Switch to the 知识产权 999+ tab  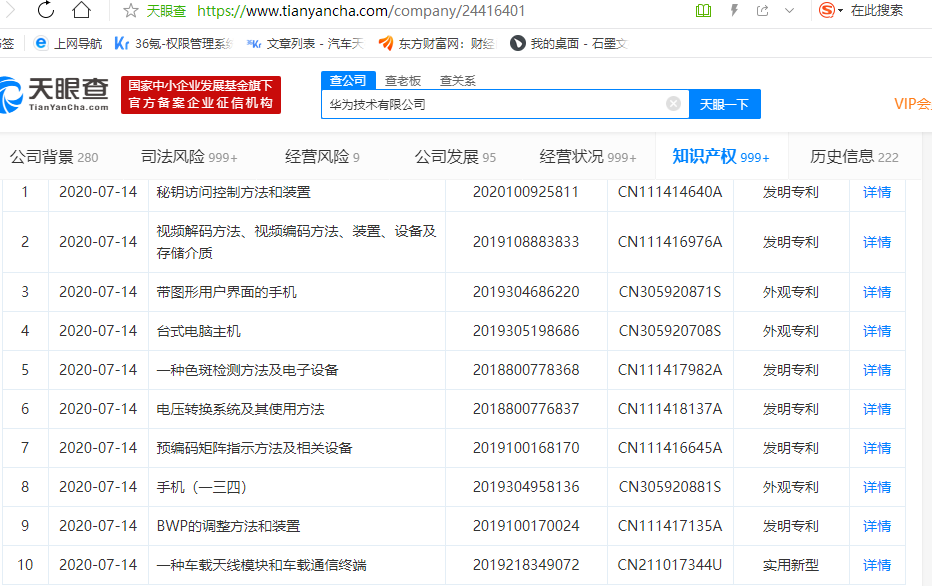point(721,157)
